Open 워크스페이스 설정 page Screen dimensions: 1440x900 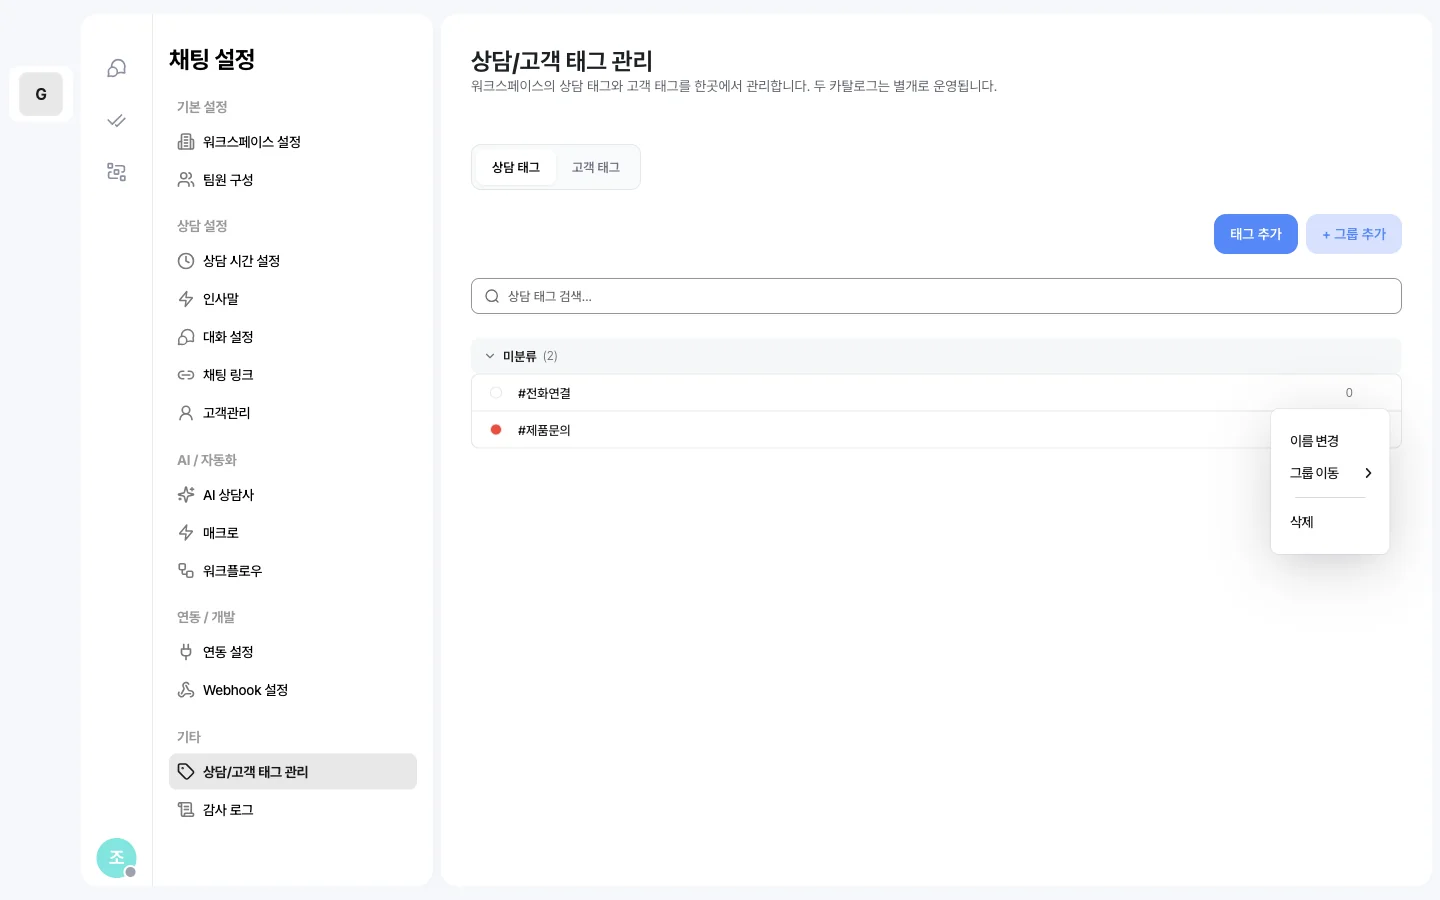293,142
